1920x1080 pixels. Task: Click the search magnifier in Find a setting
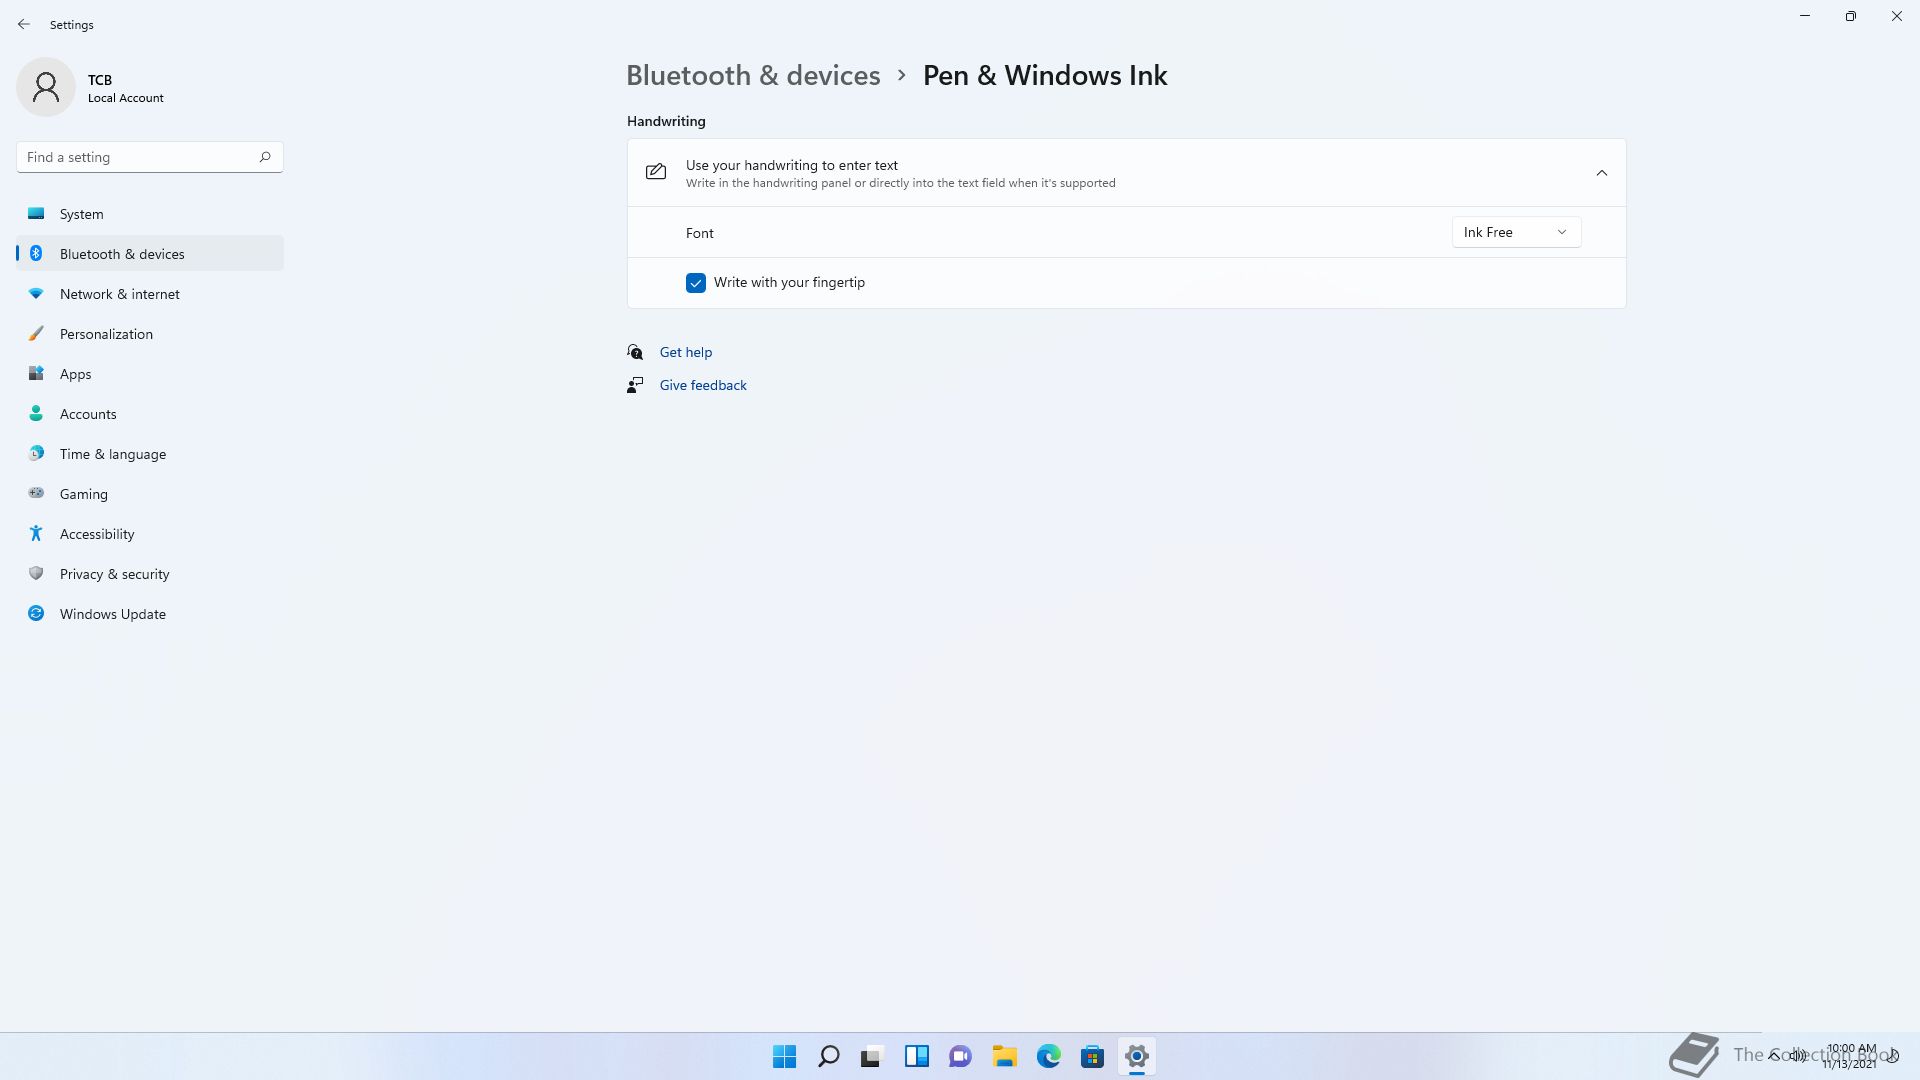265,157
